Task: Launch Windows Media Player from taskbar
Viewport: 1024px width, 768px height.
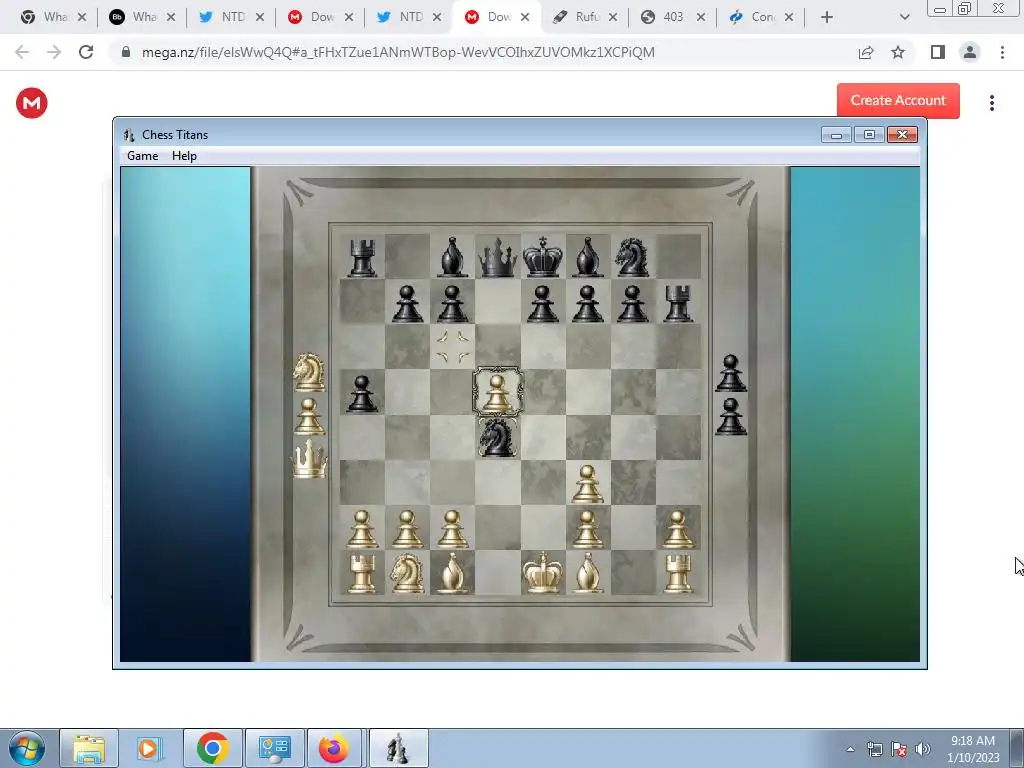Action: point(148,748)
